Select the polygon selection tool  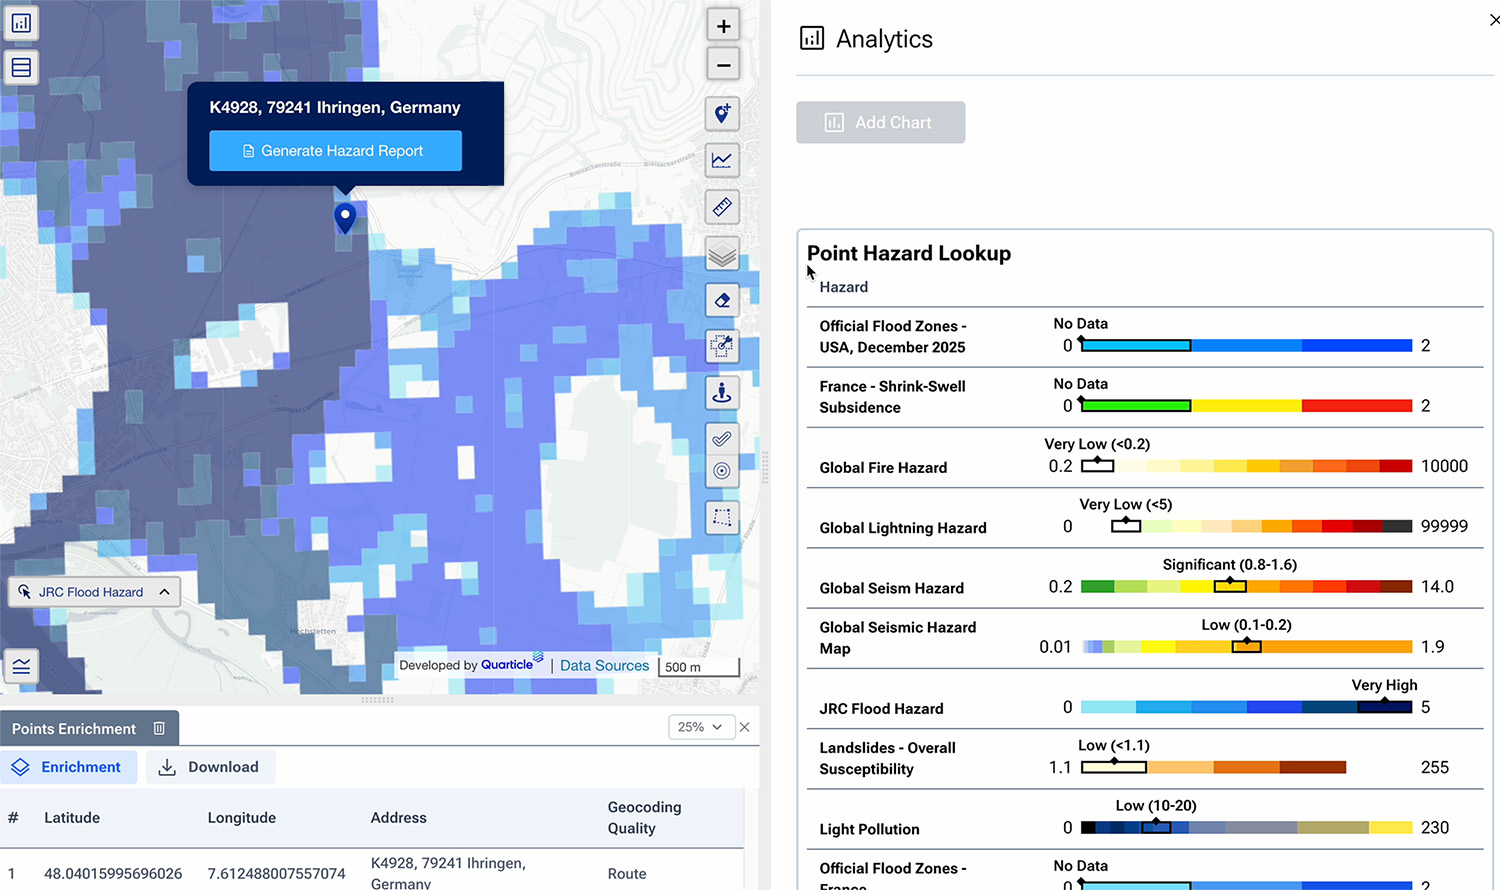point(722,518)
